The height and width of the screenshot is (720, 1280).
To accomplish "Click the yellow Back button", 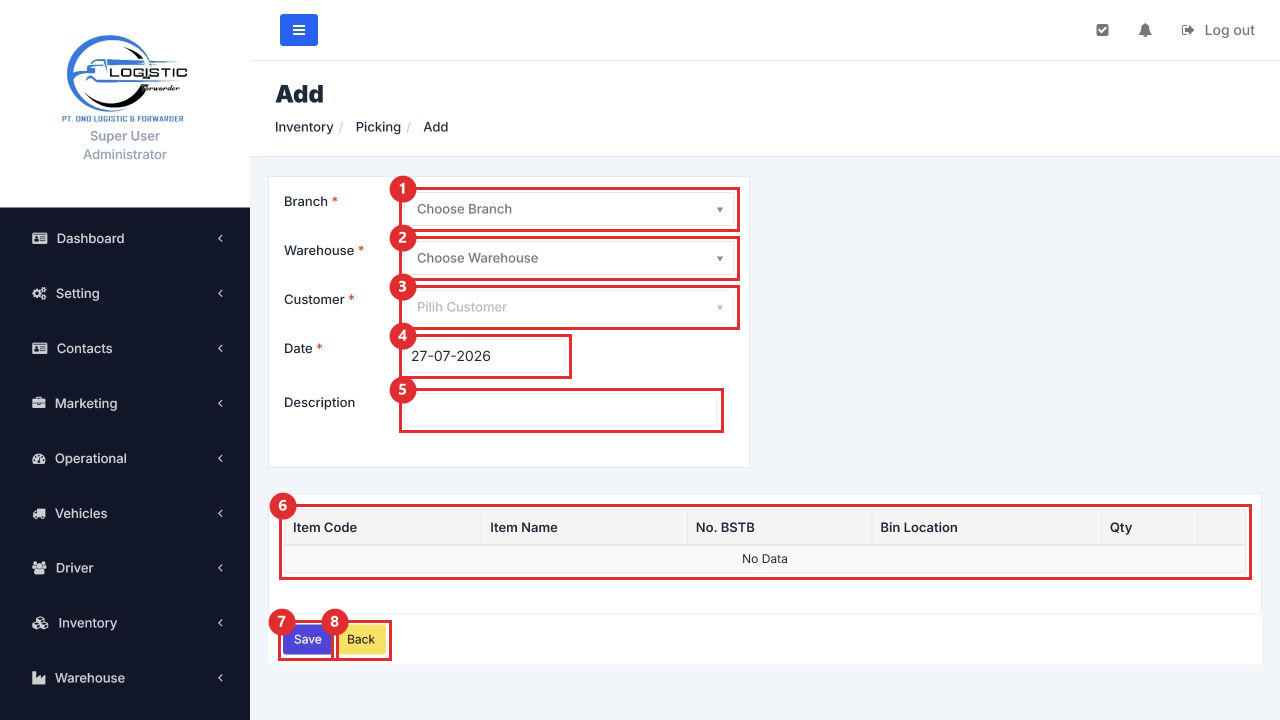I will click(361, 640).
